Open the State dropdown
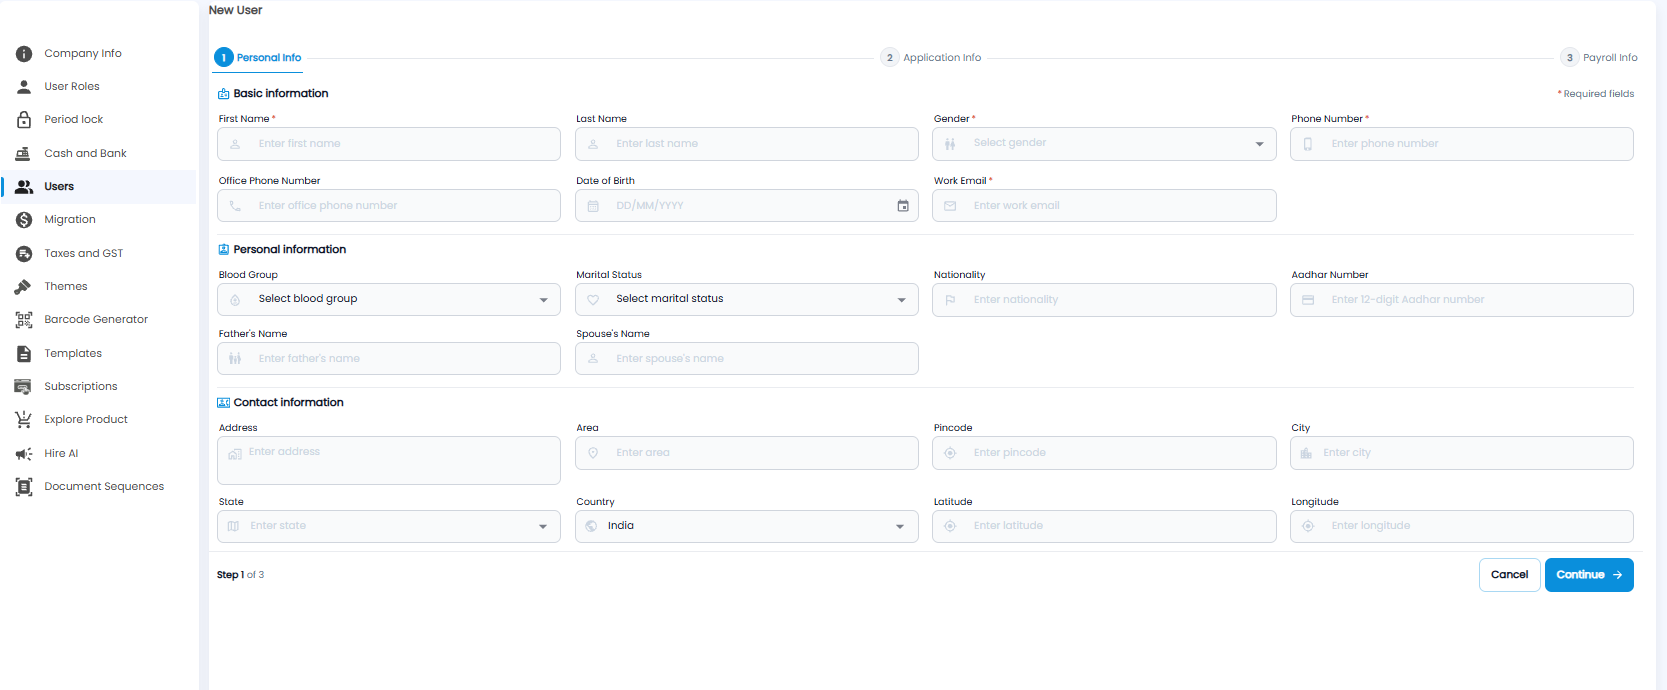Screen dimensions: 1667x690 tap(389, 527)
